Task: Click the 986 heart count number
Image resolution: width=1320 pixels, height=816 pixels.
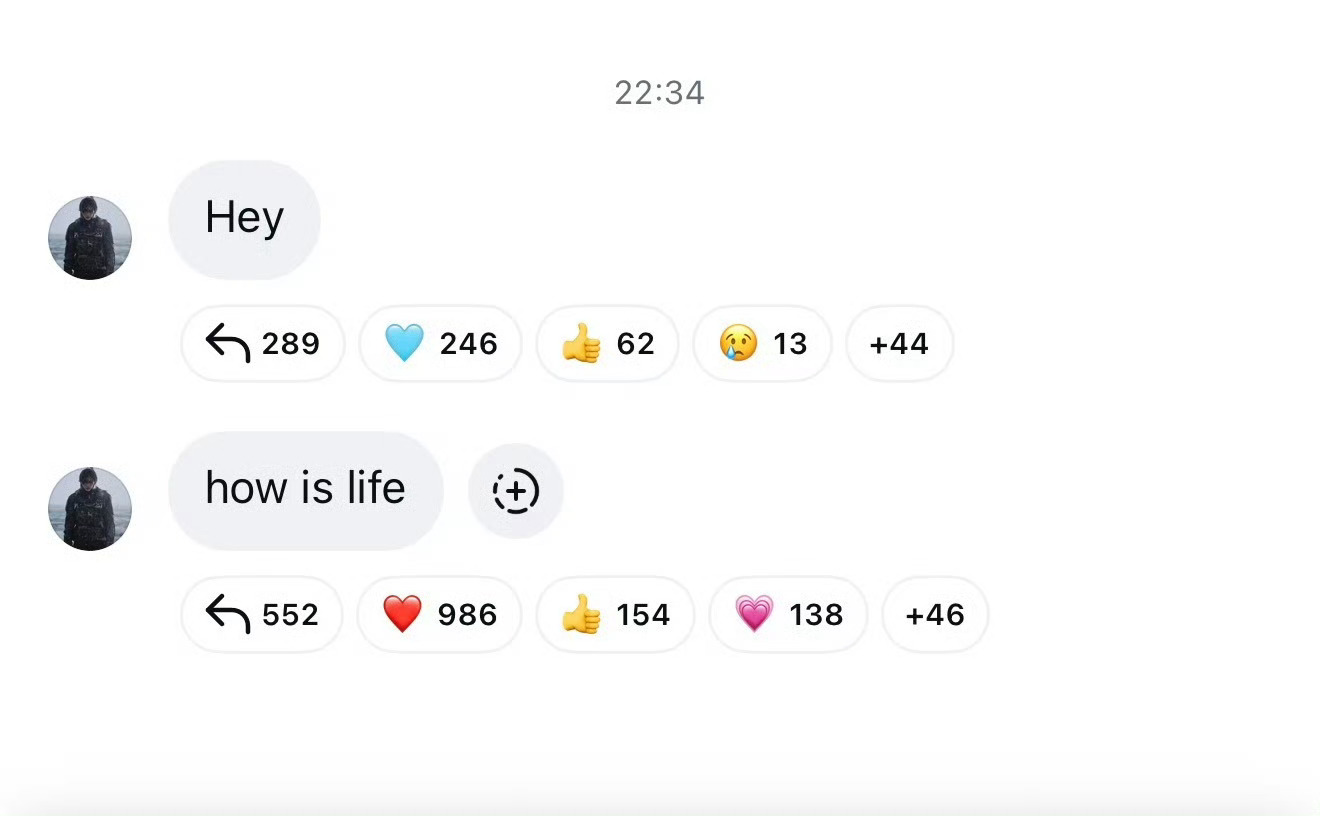Action: pos(467,614)
